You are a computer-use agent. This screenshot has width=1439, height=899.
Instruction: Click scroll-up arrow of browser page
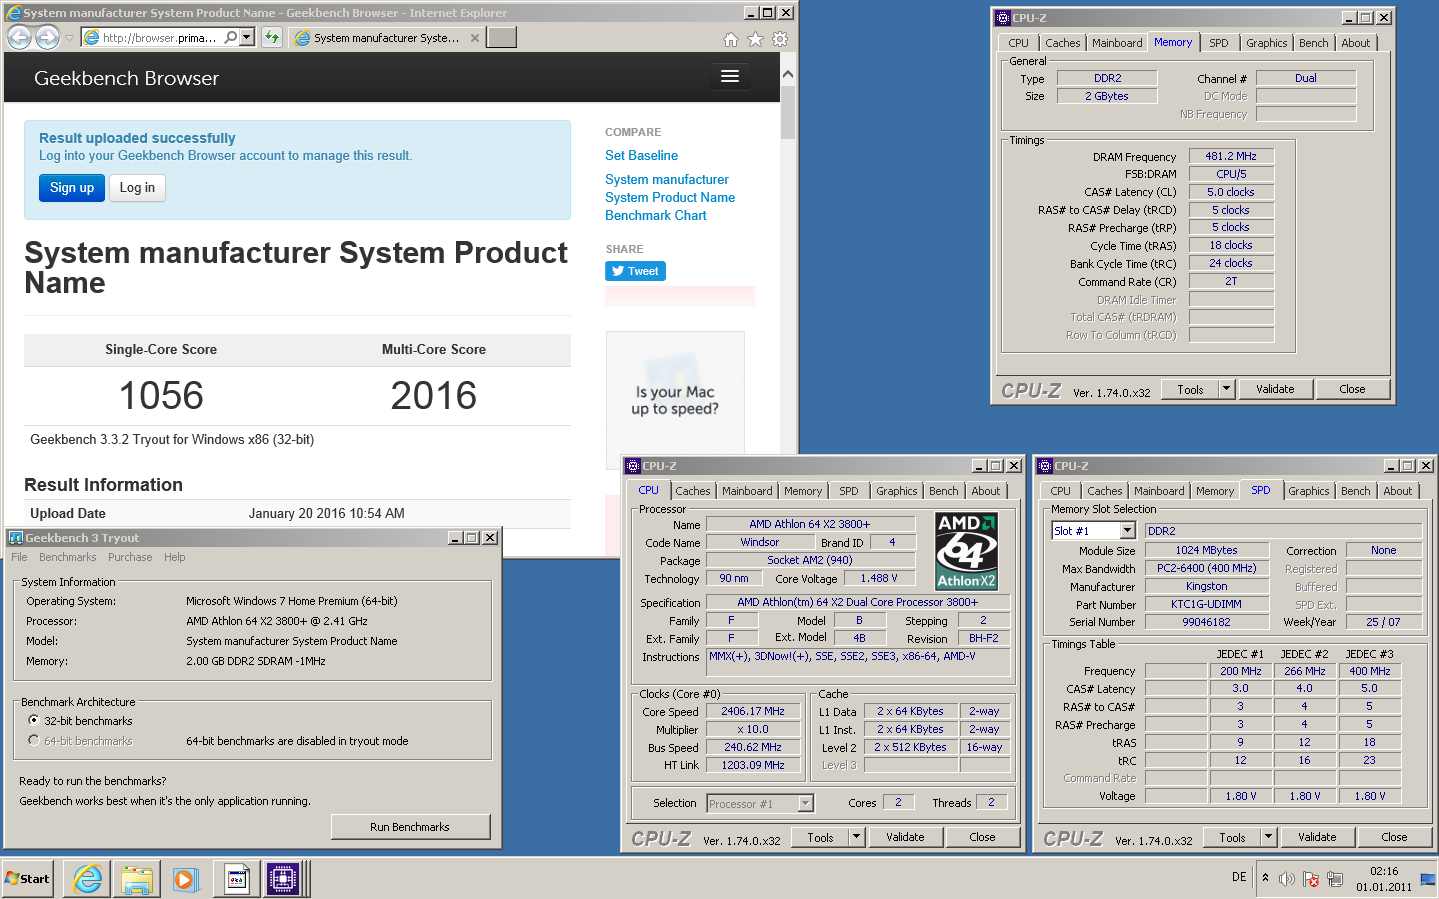pos(788,74)
